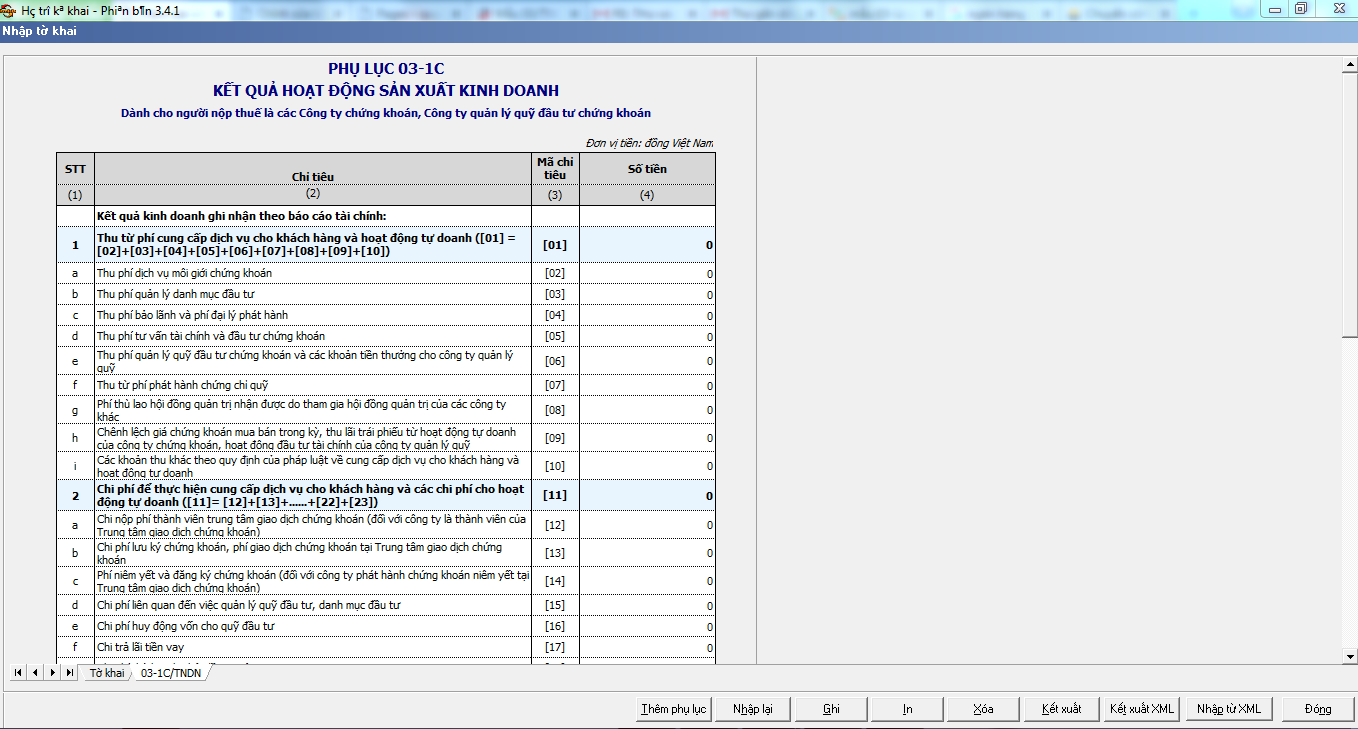
Task: Select the 03-1C/TNDN sheet tab
Action: 171,673
